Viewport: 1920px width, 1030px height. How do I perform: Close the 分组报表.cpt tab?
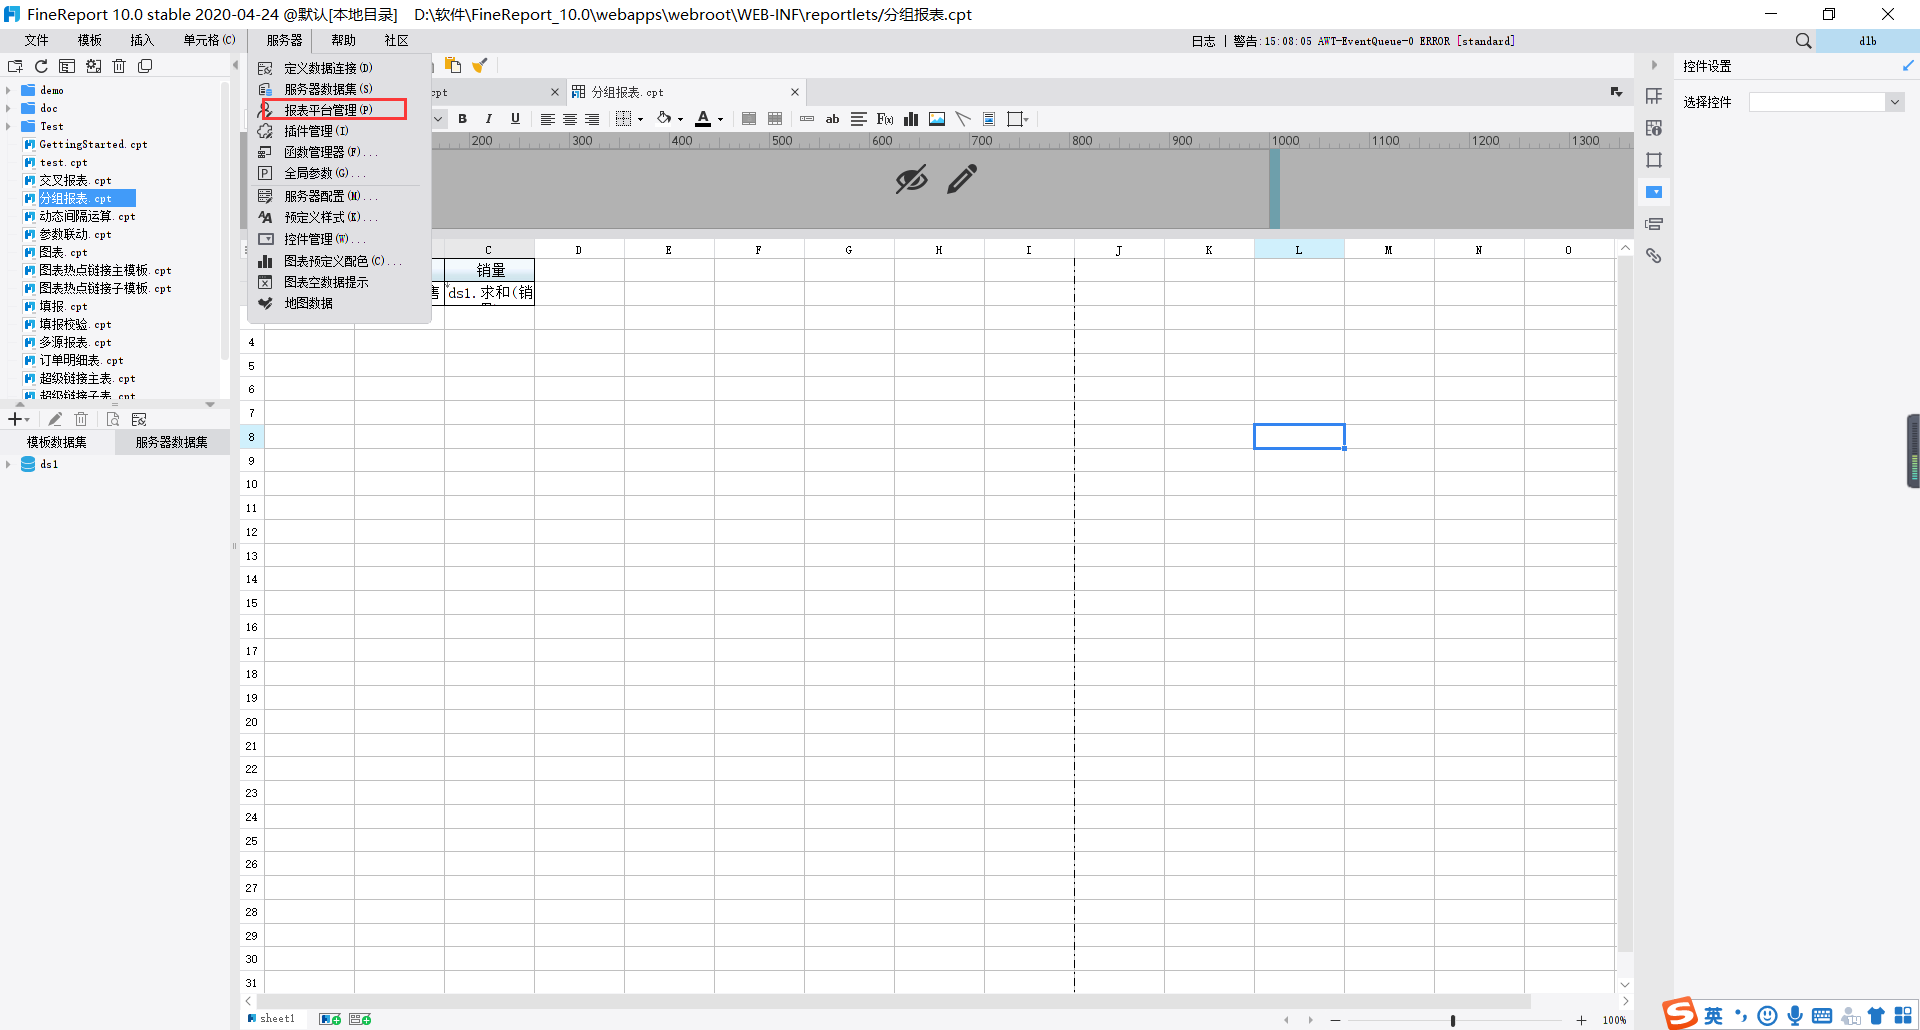[795, 92]
